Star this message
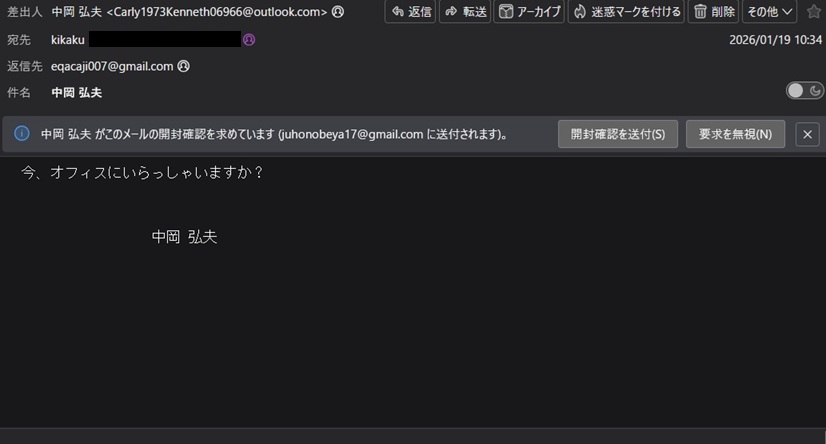 pyautogui.click(x=813, y=12)
